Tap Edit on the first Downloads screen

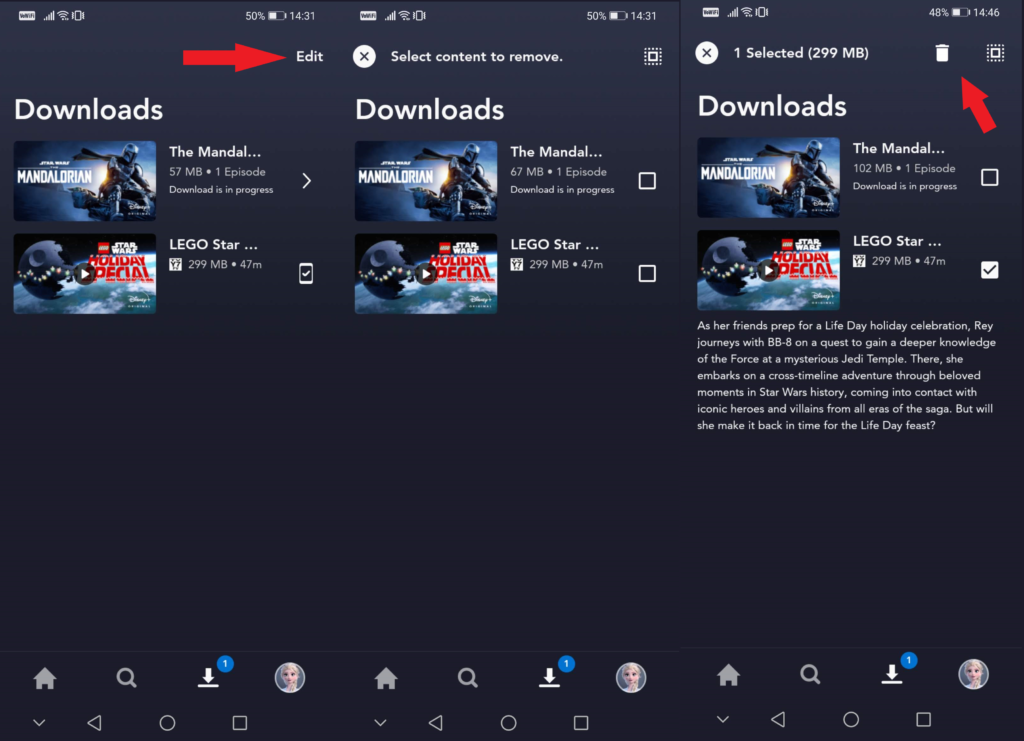[309, 57]
